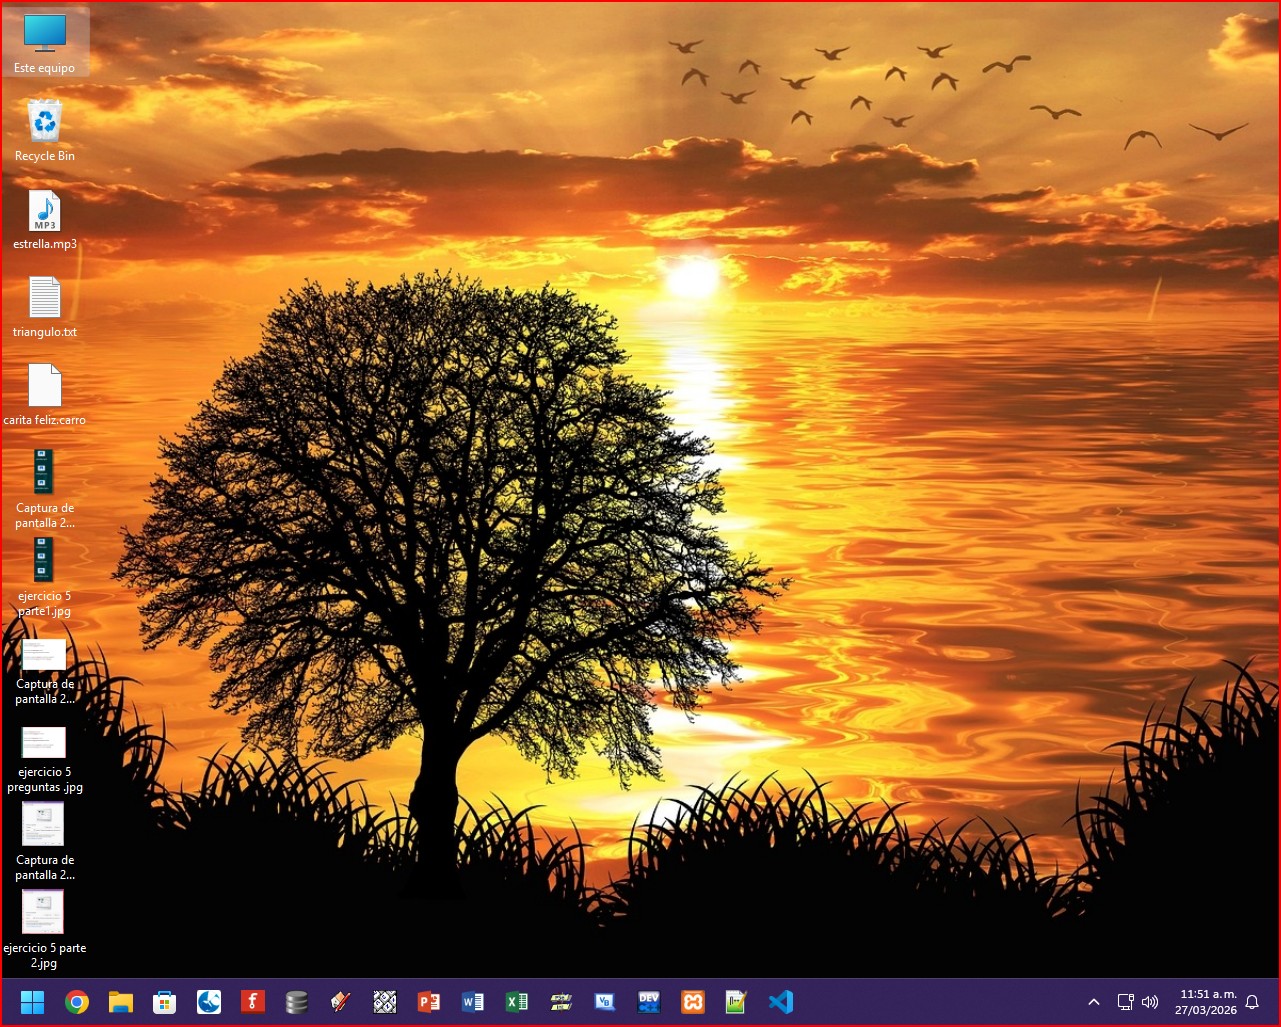Click the Windows Start button
Screen dimensions: 1281x1027
point(33,1002)
